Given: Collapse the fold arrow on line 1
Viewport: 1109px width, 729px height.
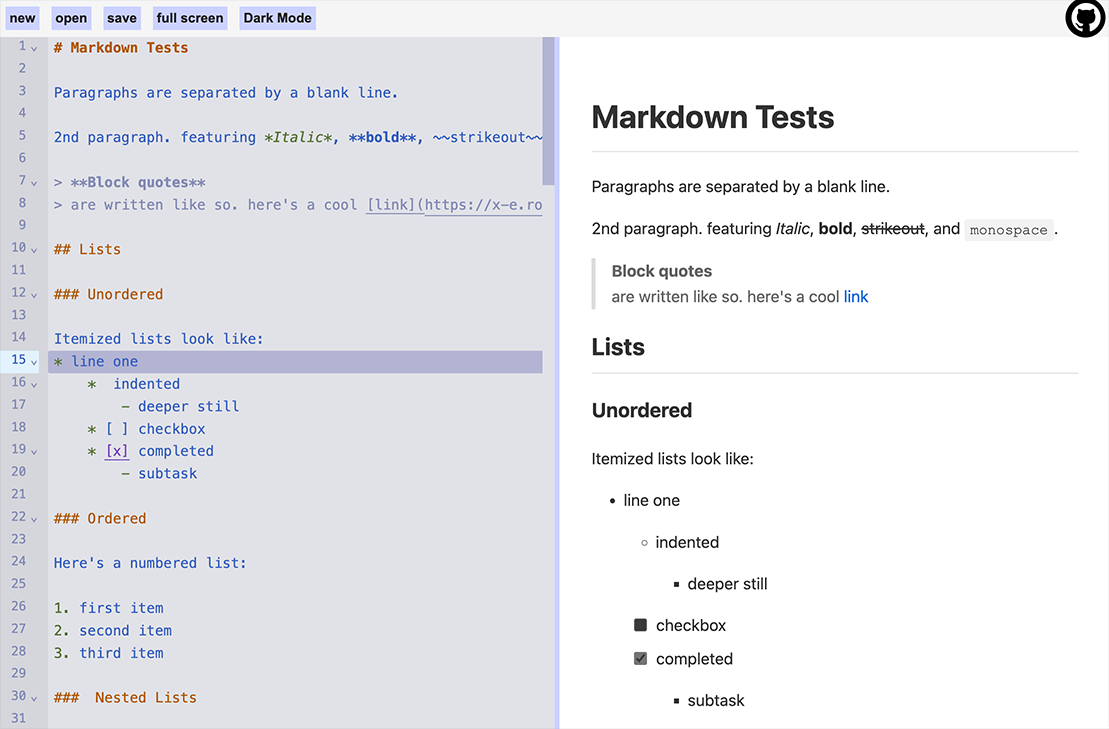Looking at the screenshot, I should 34,49.
